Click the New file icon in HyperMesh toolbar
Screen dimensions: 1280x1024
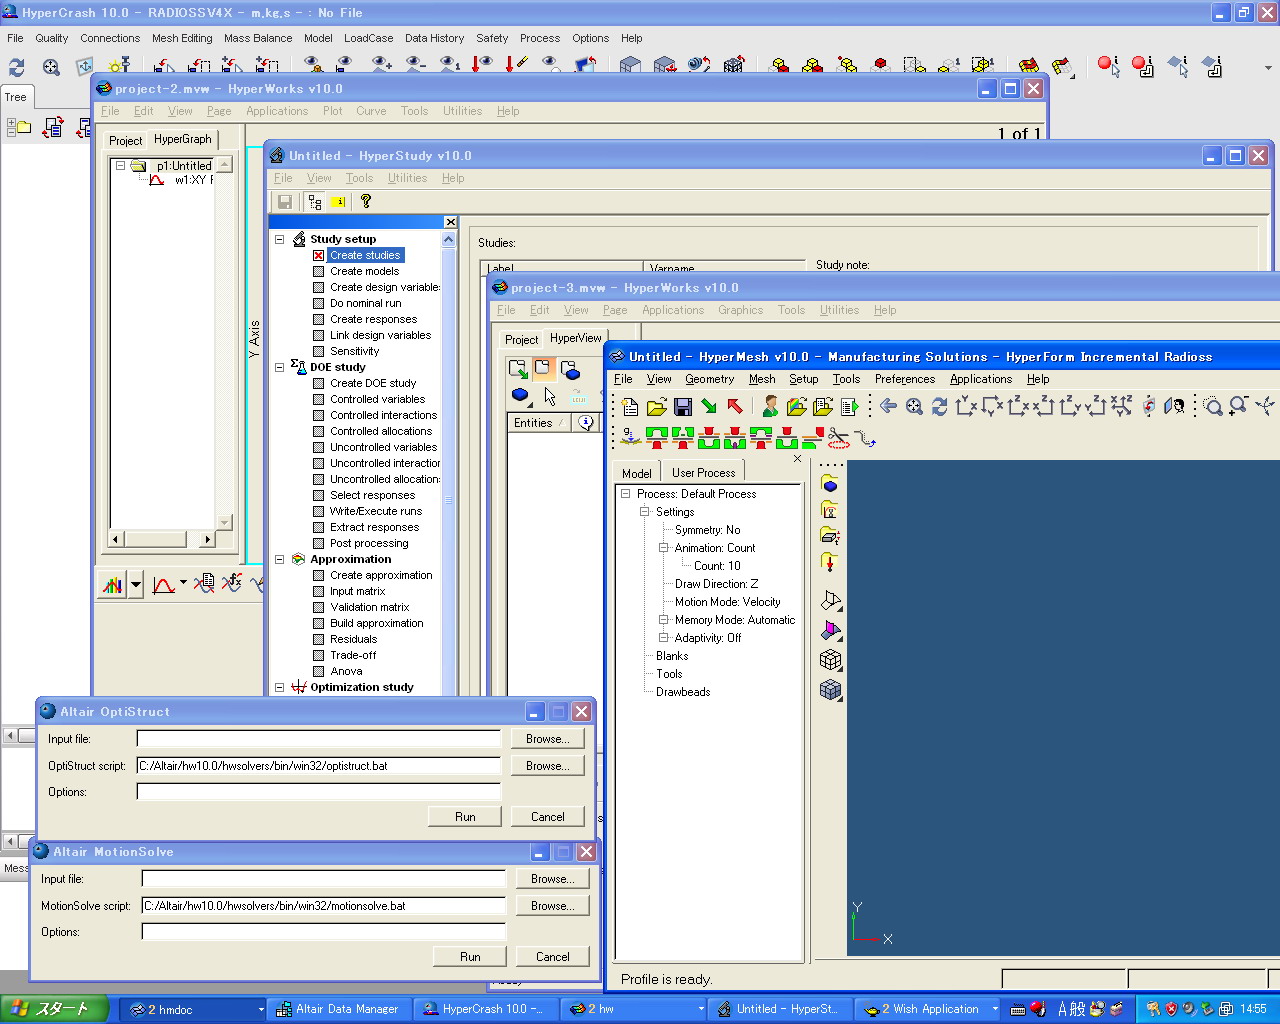click(630, 406)
